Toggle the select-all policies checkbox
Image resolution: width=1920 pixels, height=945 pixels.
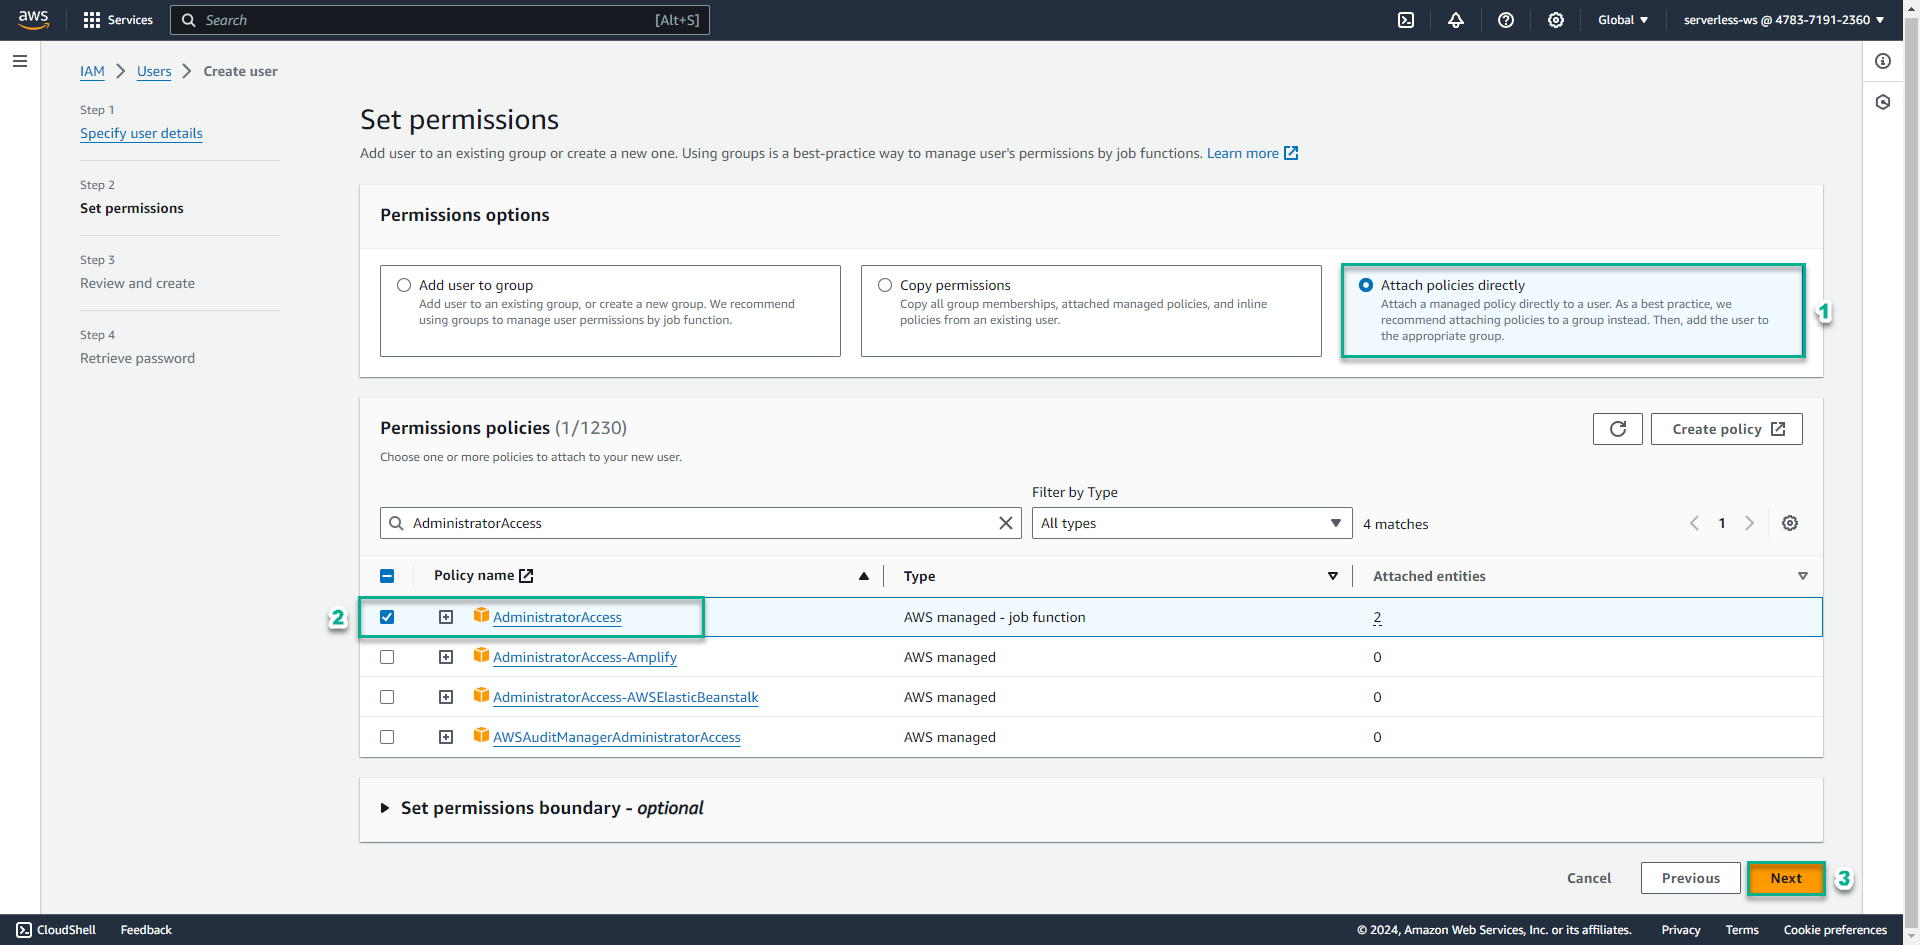[x=387, y=576]
